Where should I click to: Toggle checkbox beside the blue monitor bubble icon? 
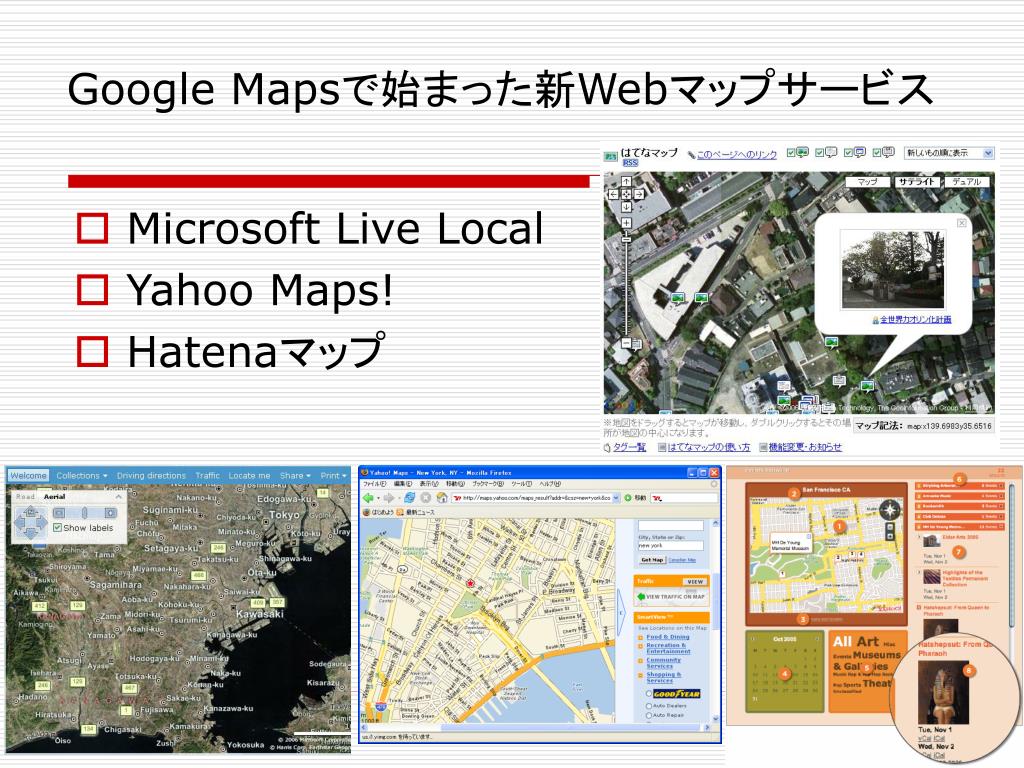[x=848, y=153]
